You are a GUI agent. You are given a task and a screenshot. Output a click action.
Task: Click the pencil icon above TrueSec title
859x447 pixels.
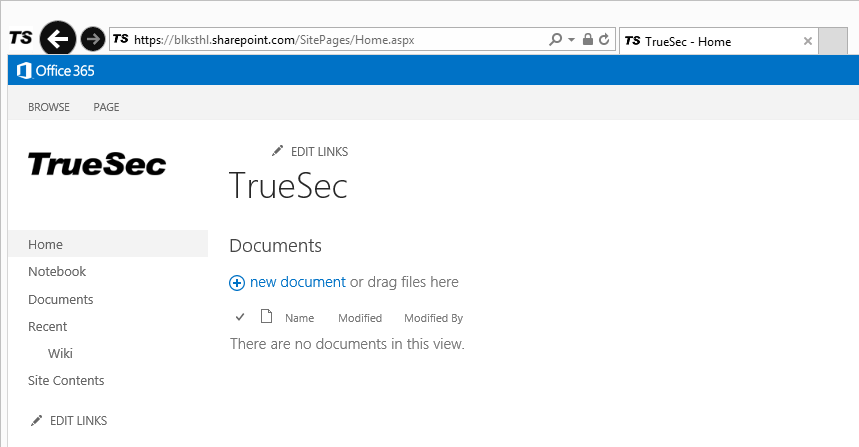coord(278,151)
